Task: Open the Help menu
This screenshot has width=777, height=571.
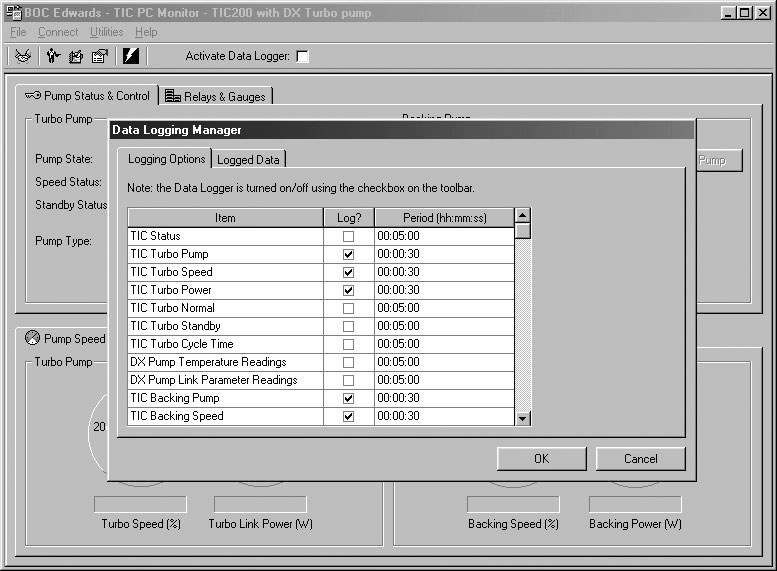Action: pos(146,32)
